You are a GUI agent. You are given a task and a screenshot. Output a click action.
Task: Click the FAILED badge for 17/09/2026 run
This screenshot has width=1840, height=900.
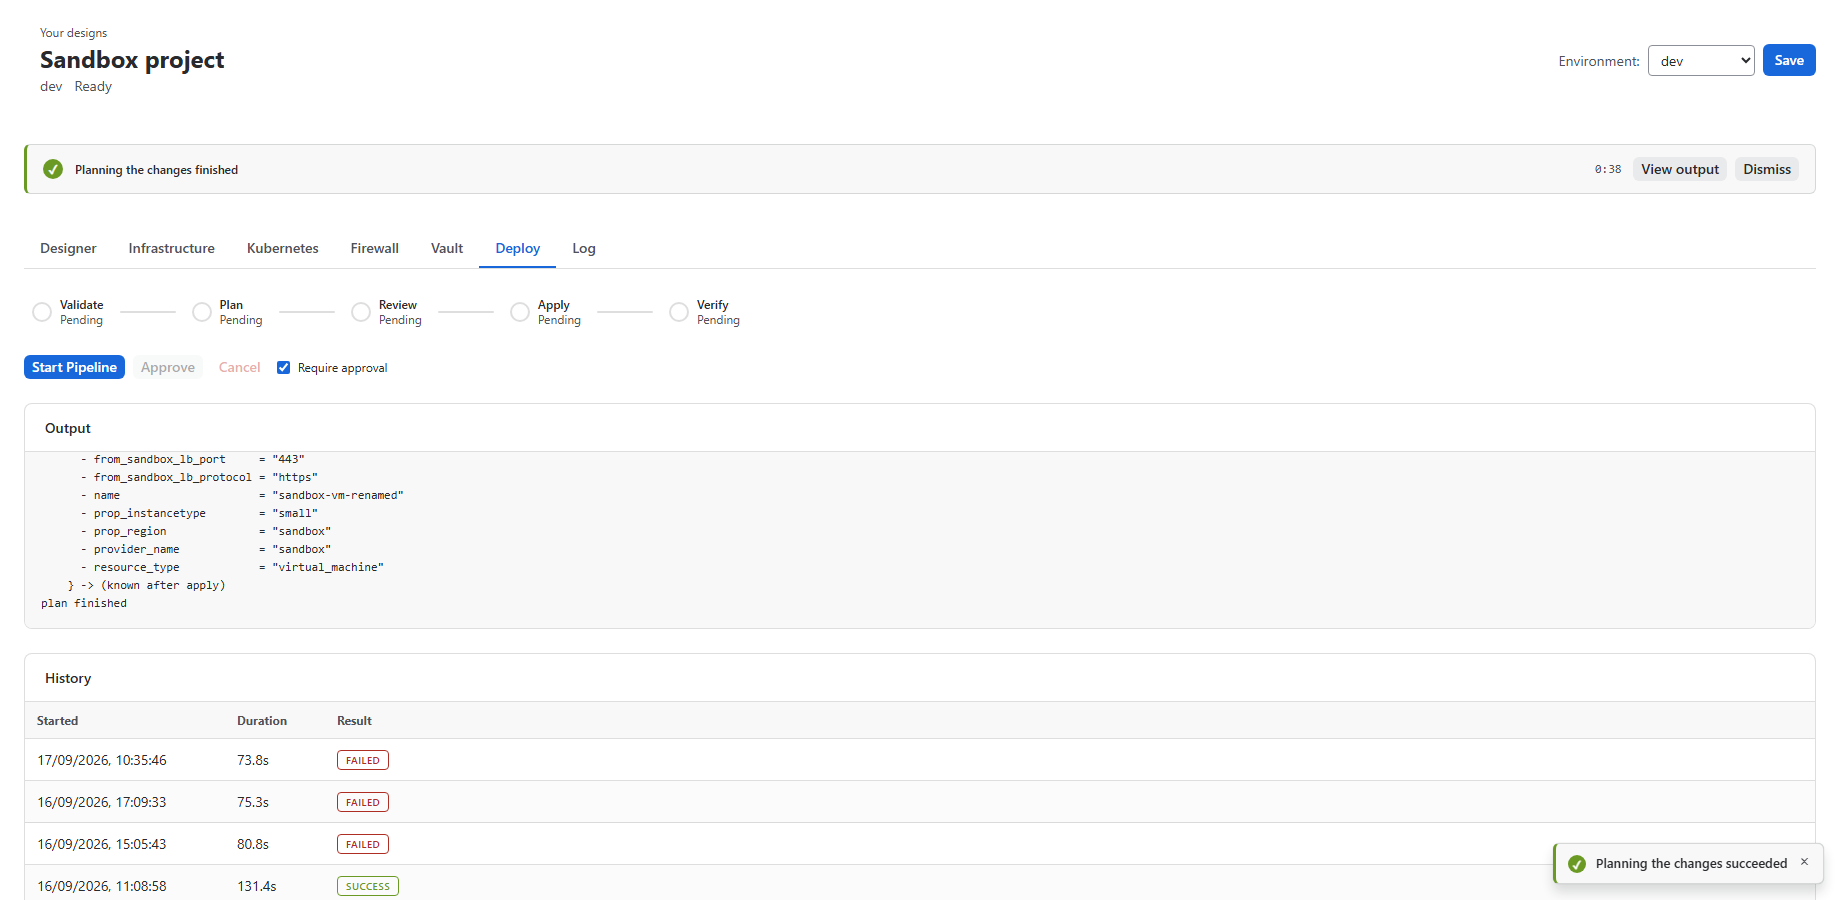(363, 760)
